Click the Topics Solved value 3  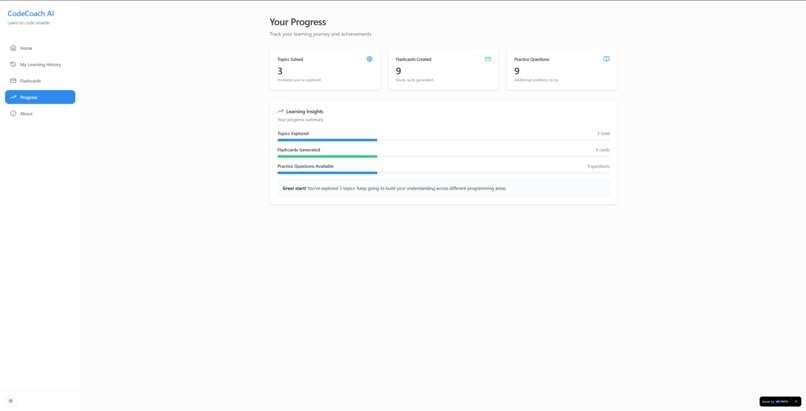point(280,71)
